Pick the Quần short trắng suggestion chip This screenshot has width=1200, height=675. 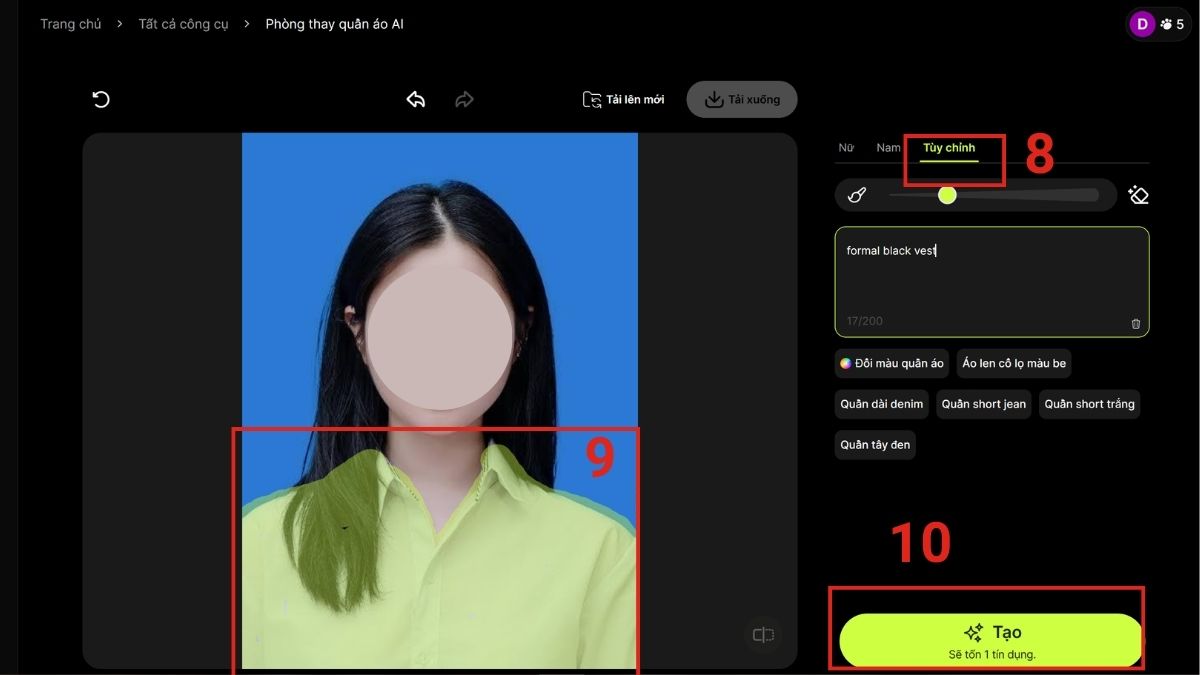[1090, 404]
